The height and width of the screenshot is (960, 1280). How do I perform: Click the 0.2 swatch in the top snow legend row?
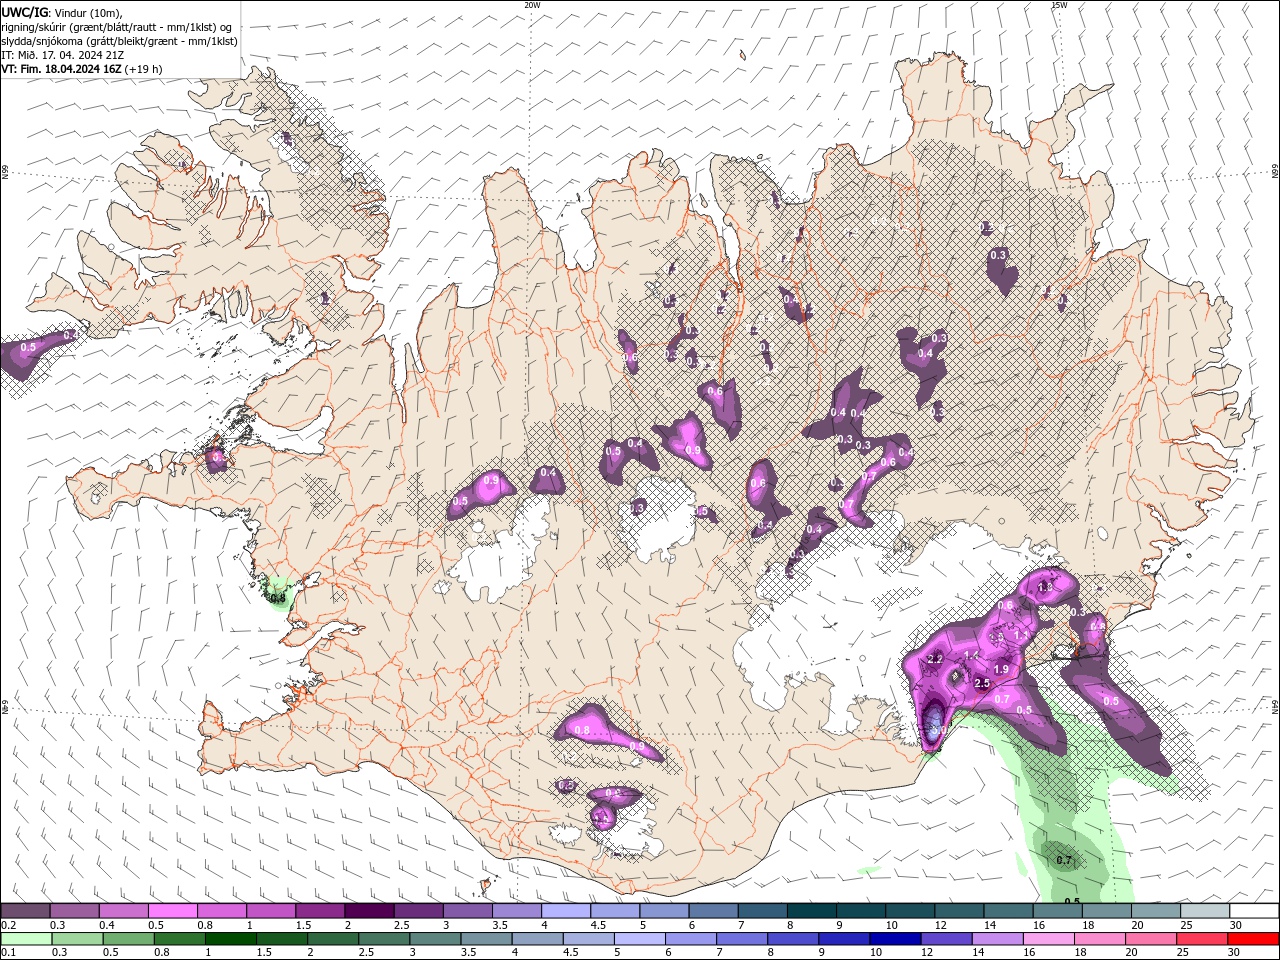point(26,911)
